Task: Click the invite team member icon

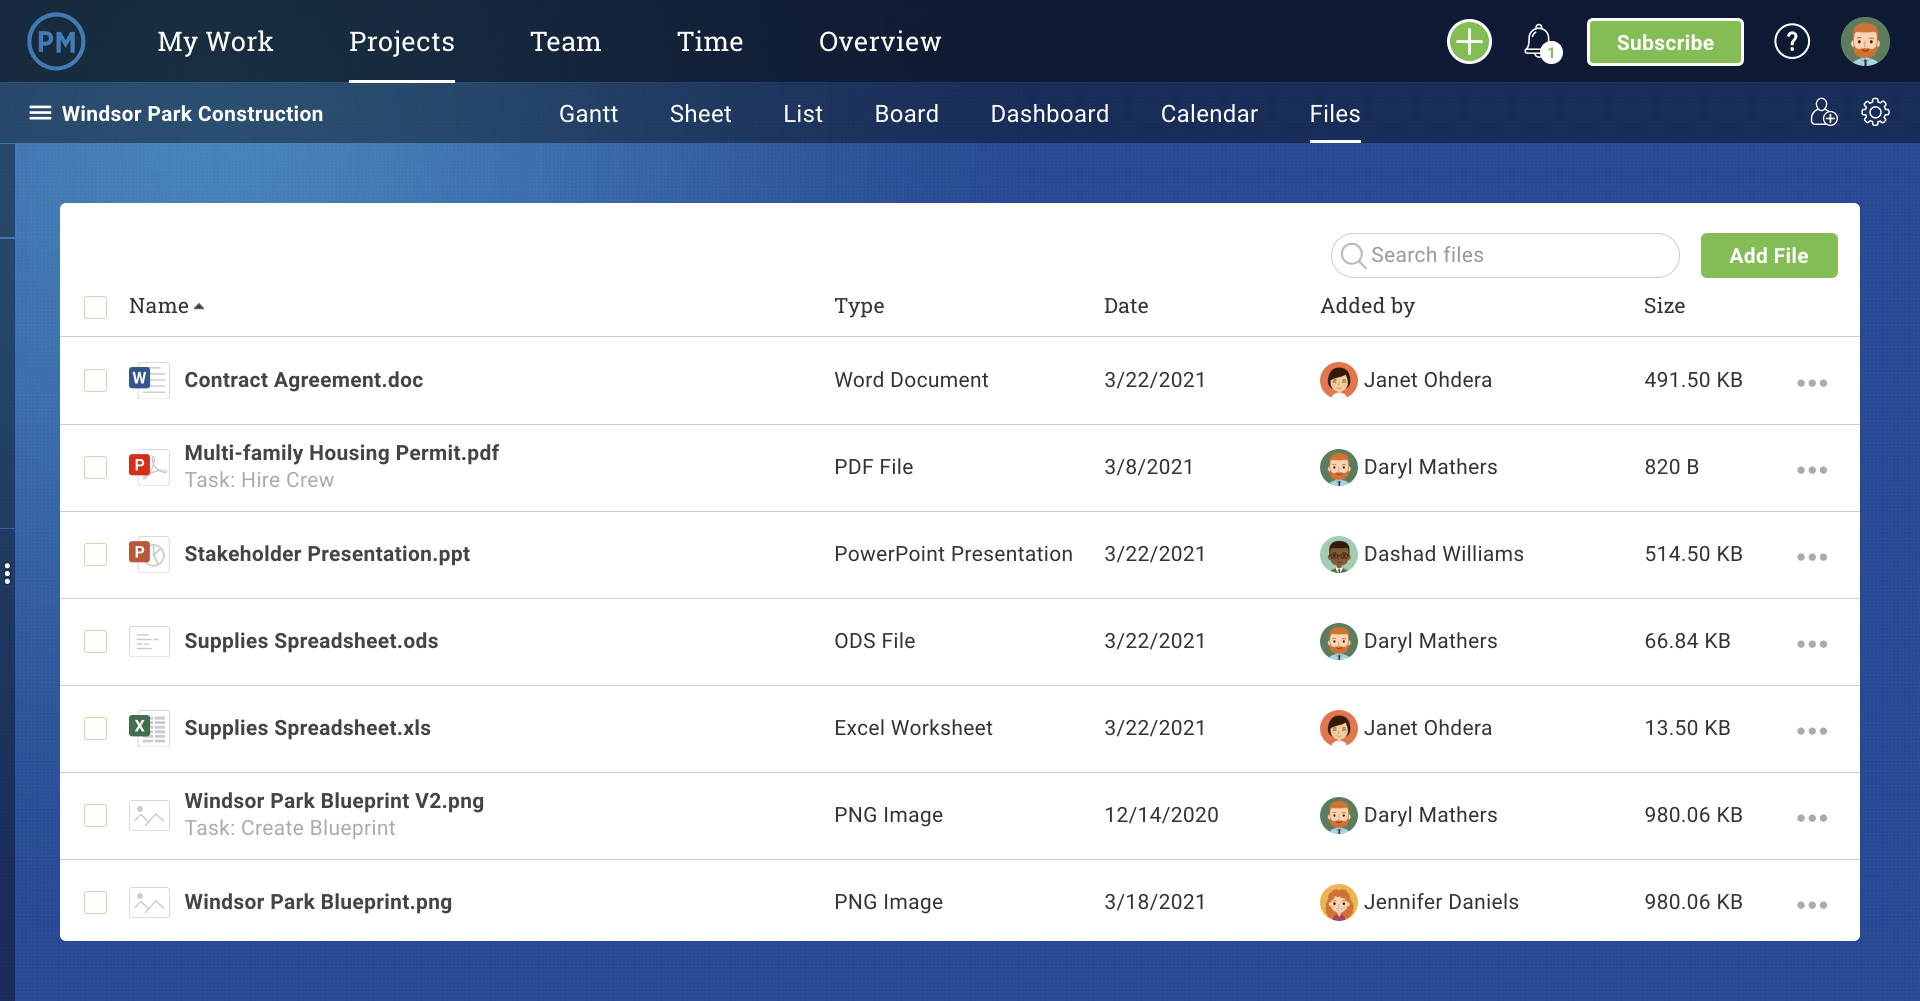Action: pyautogui.click(x=1823, y=112)
